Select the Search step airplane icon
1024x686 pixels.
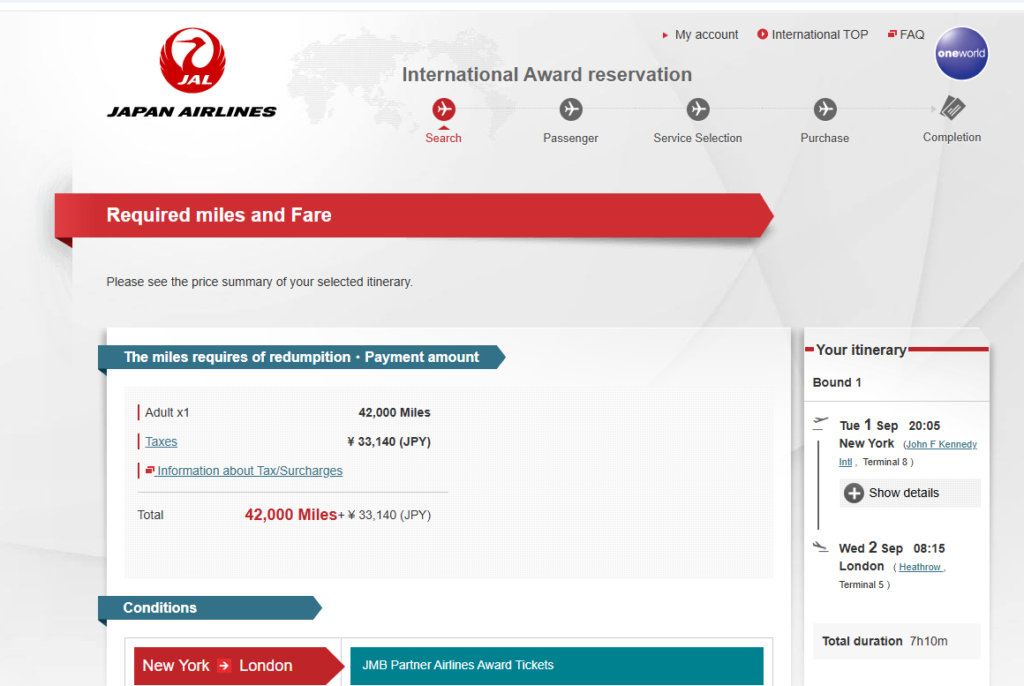tap(443, 110)
